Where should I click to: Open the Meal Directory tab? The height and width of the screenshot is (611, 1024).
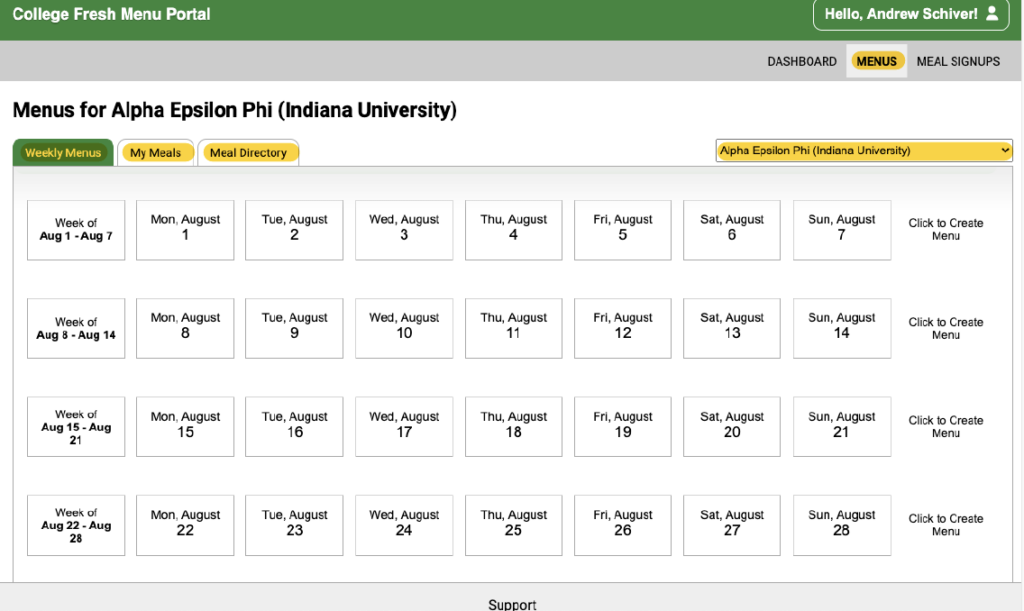248,153
